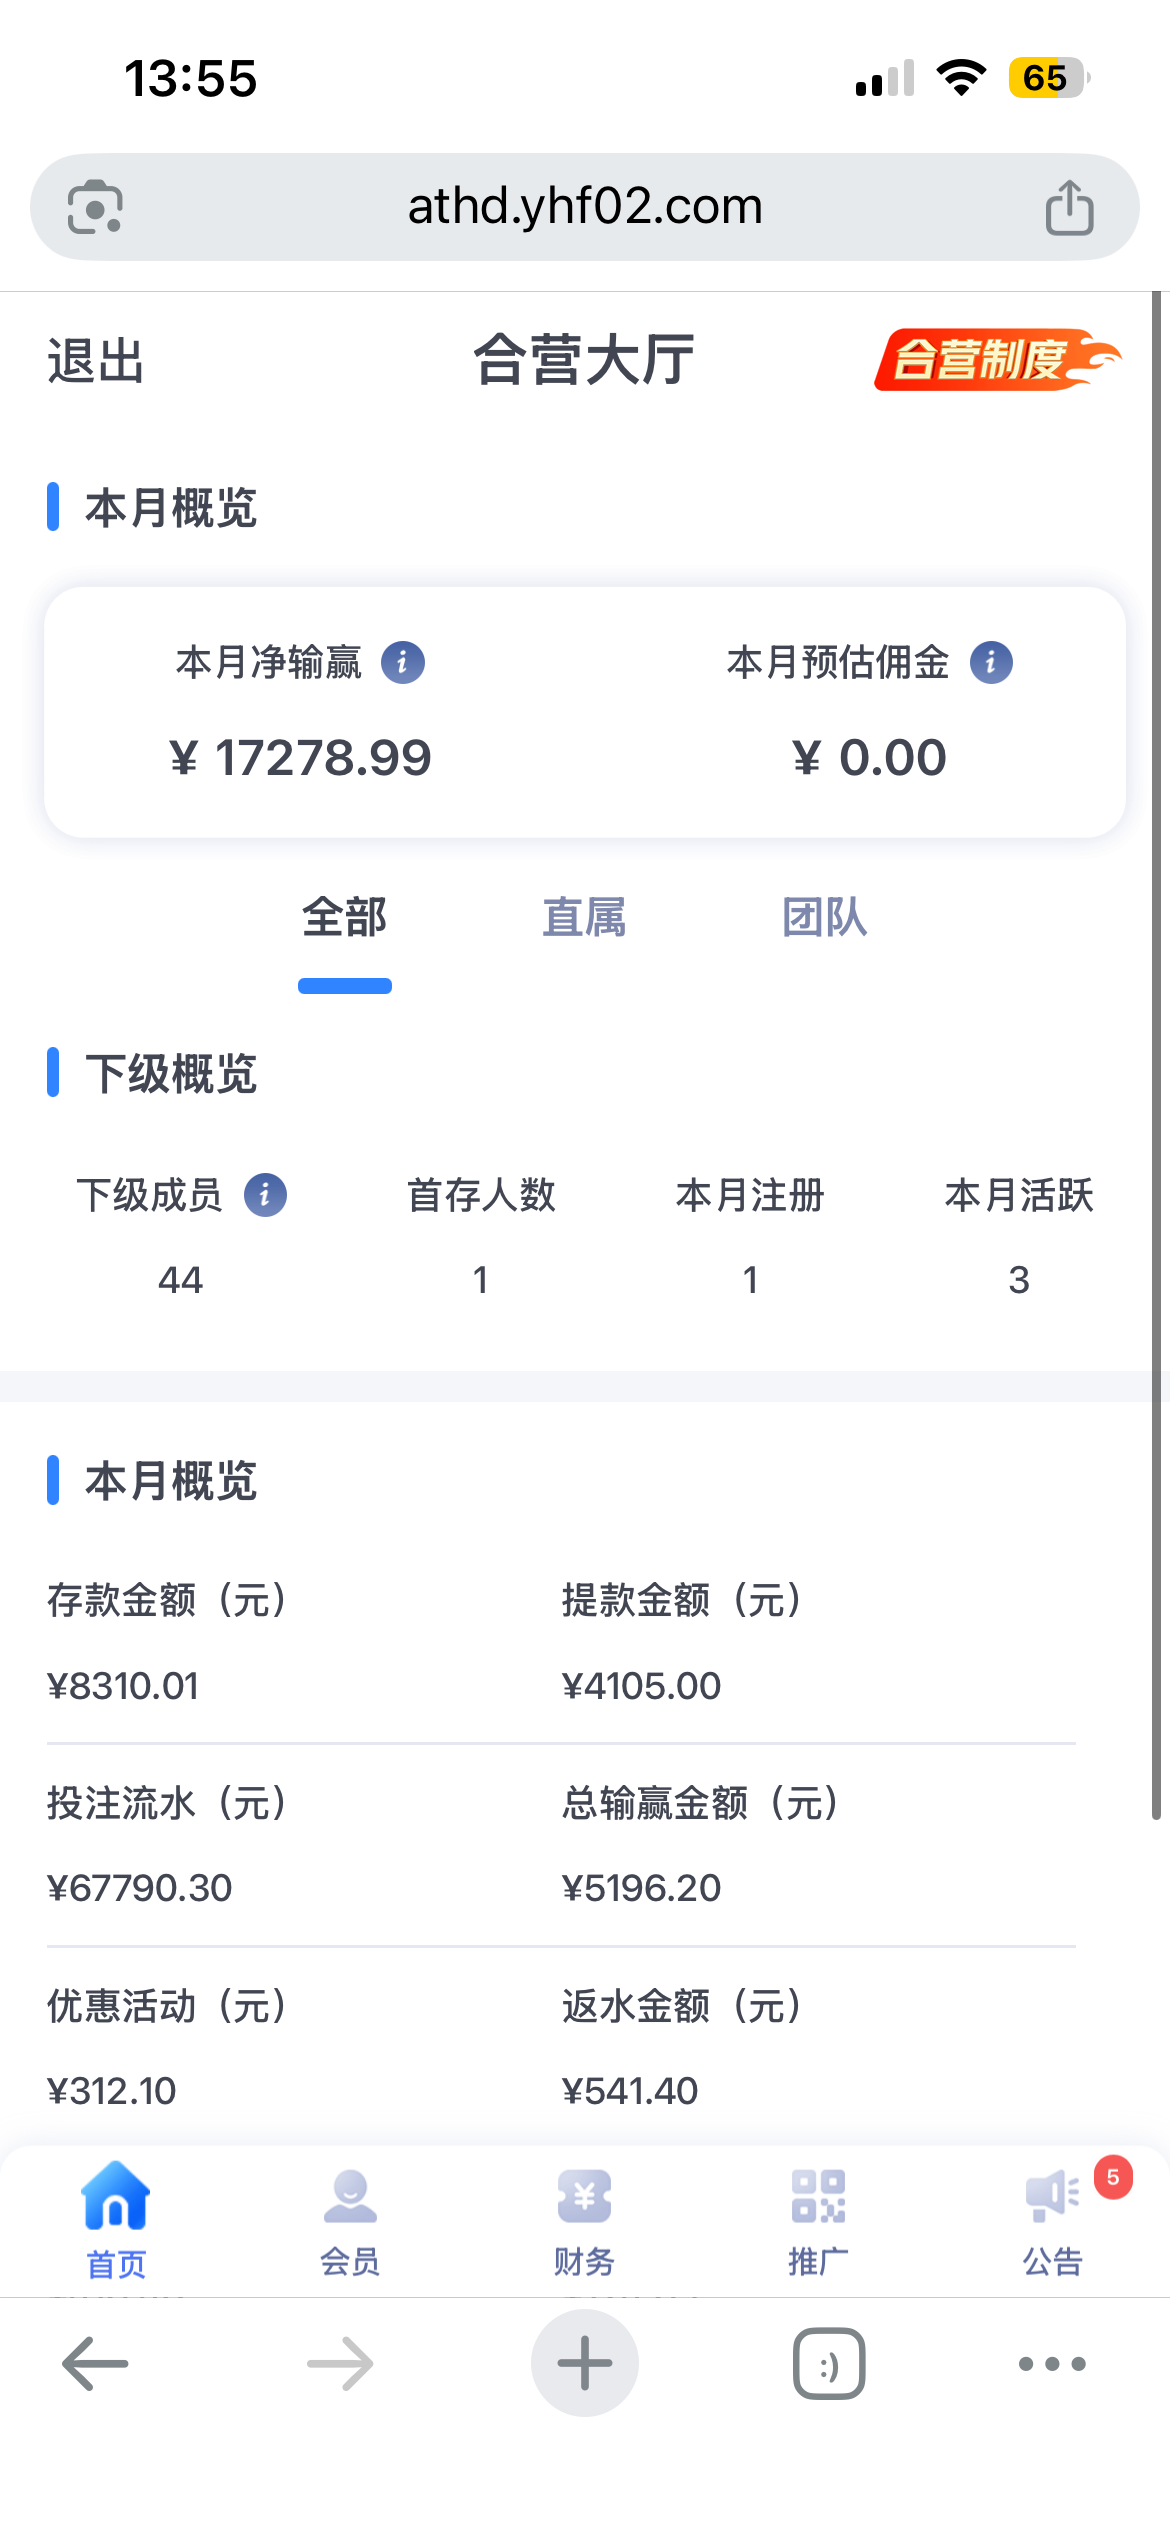
Task: Open the 财务 finance icon
Action: click(584, 2198)
